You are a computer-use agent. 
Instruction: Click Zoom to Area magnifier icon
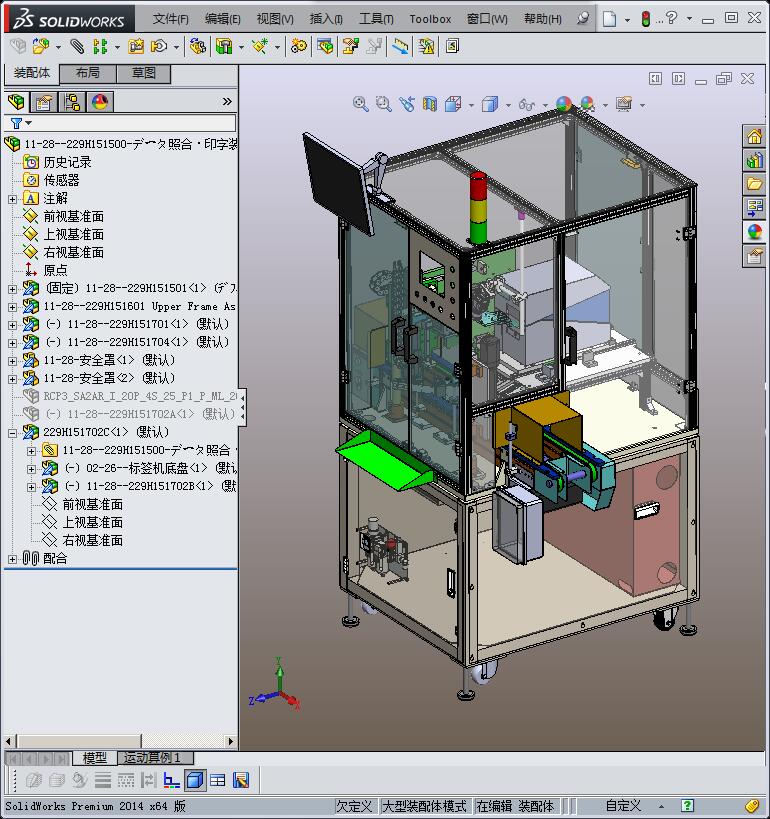383,104
